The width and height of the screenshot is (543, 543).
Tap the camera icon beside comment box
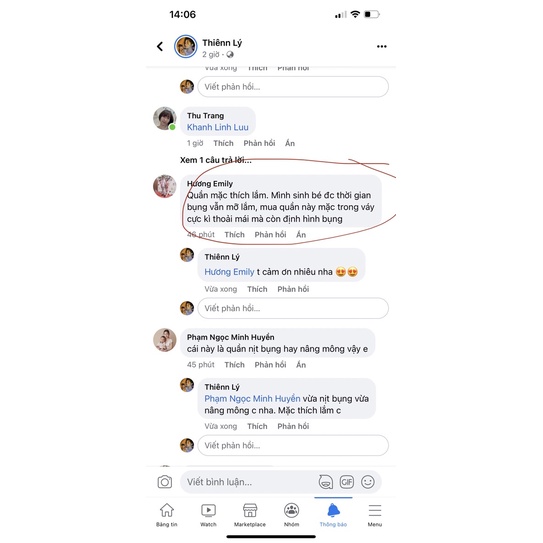point(164,482)
